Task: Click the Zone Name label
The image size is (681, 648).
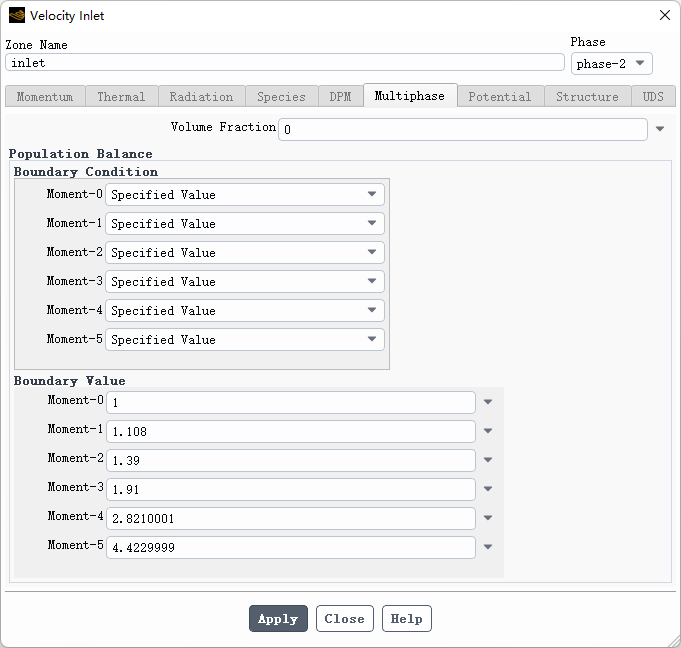Action: (x=36, y=45)
